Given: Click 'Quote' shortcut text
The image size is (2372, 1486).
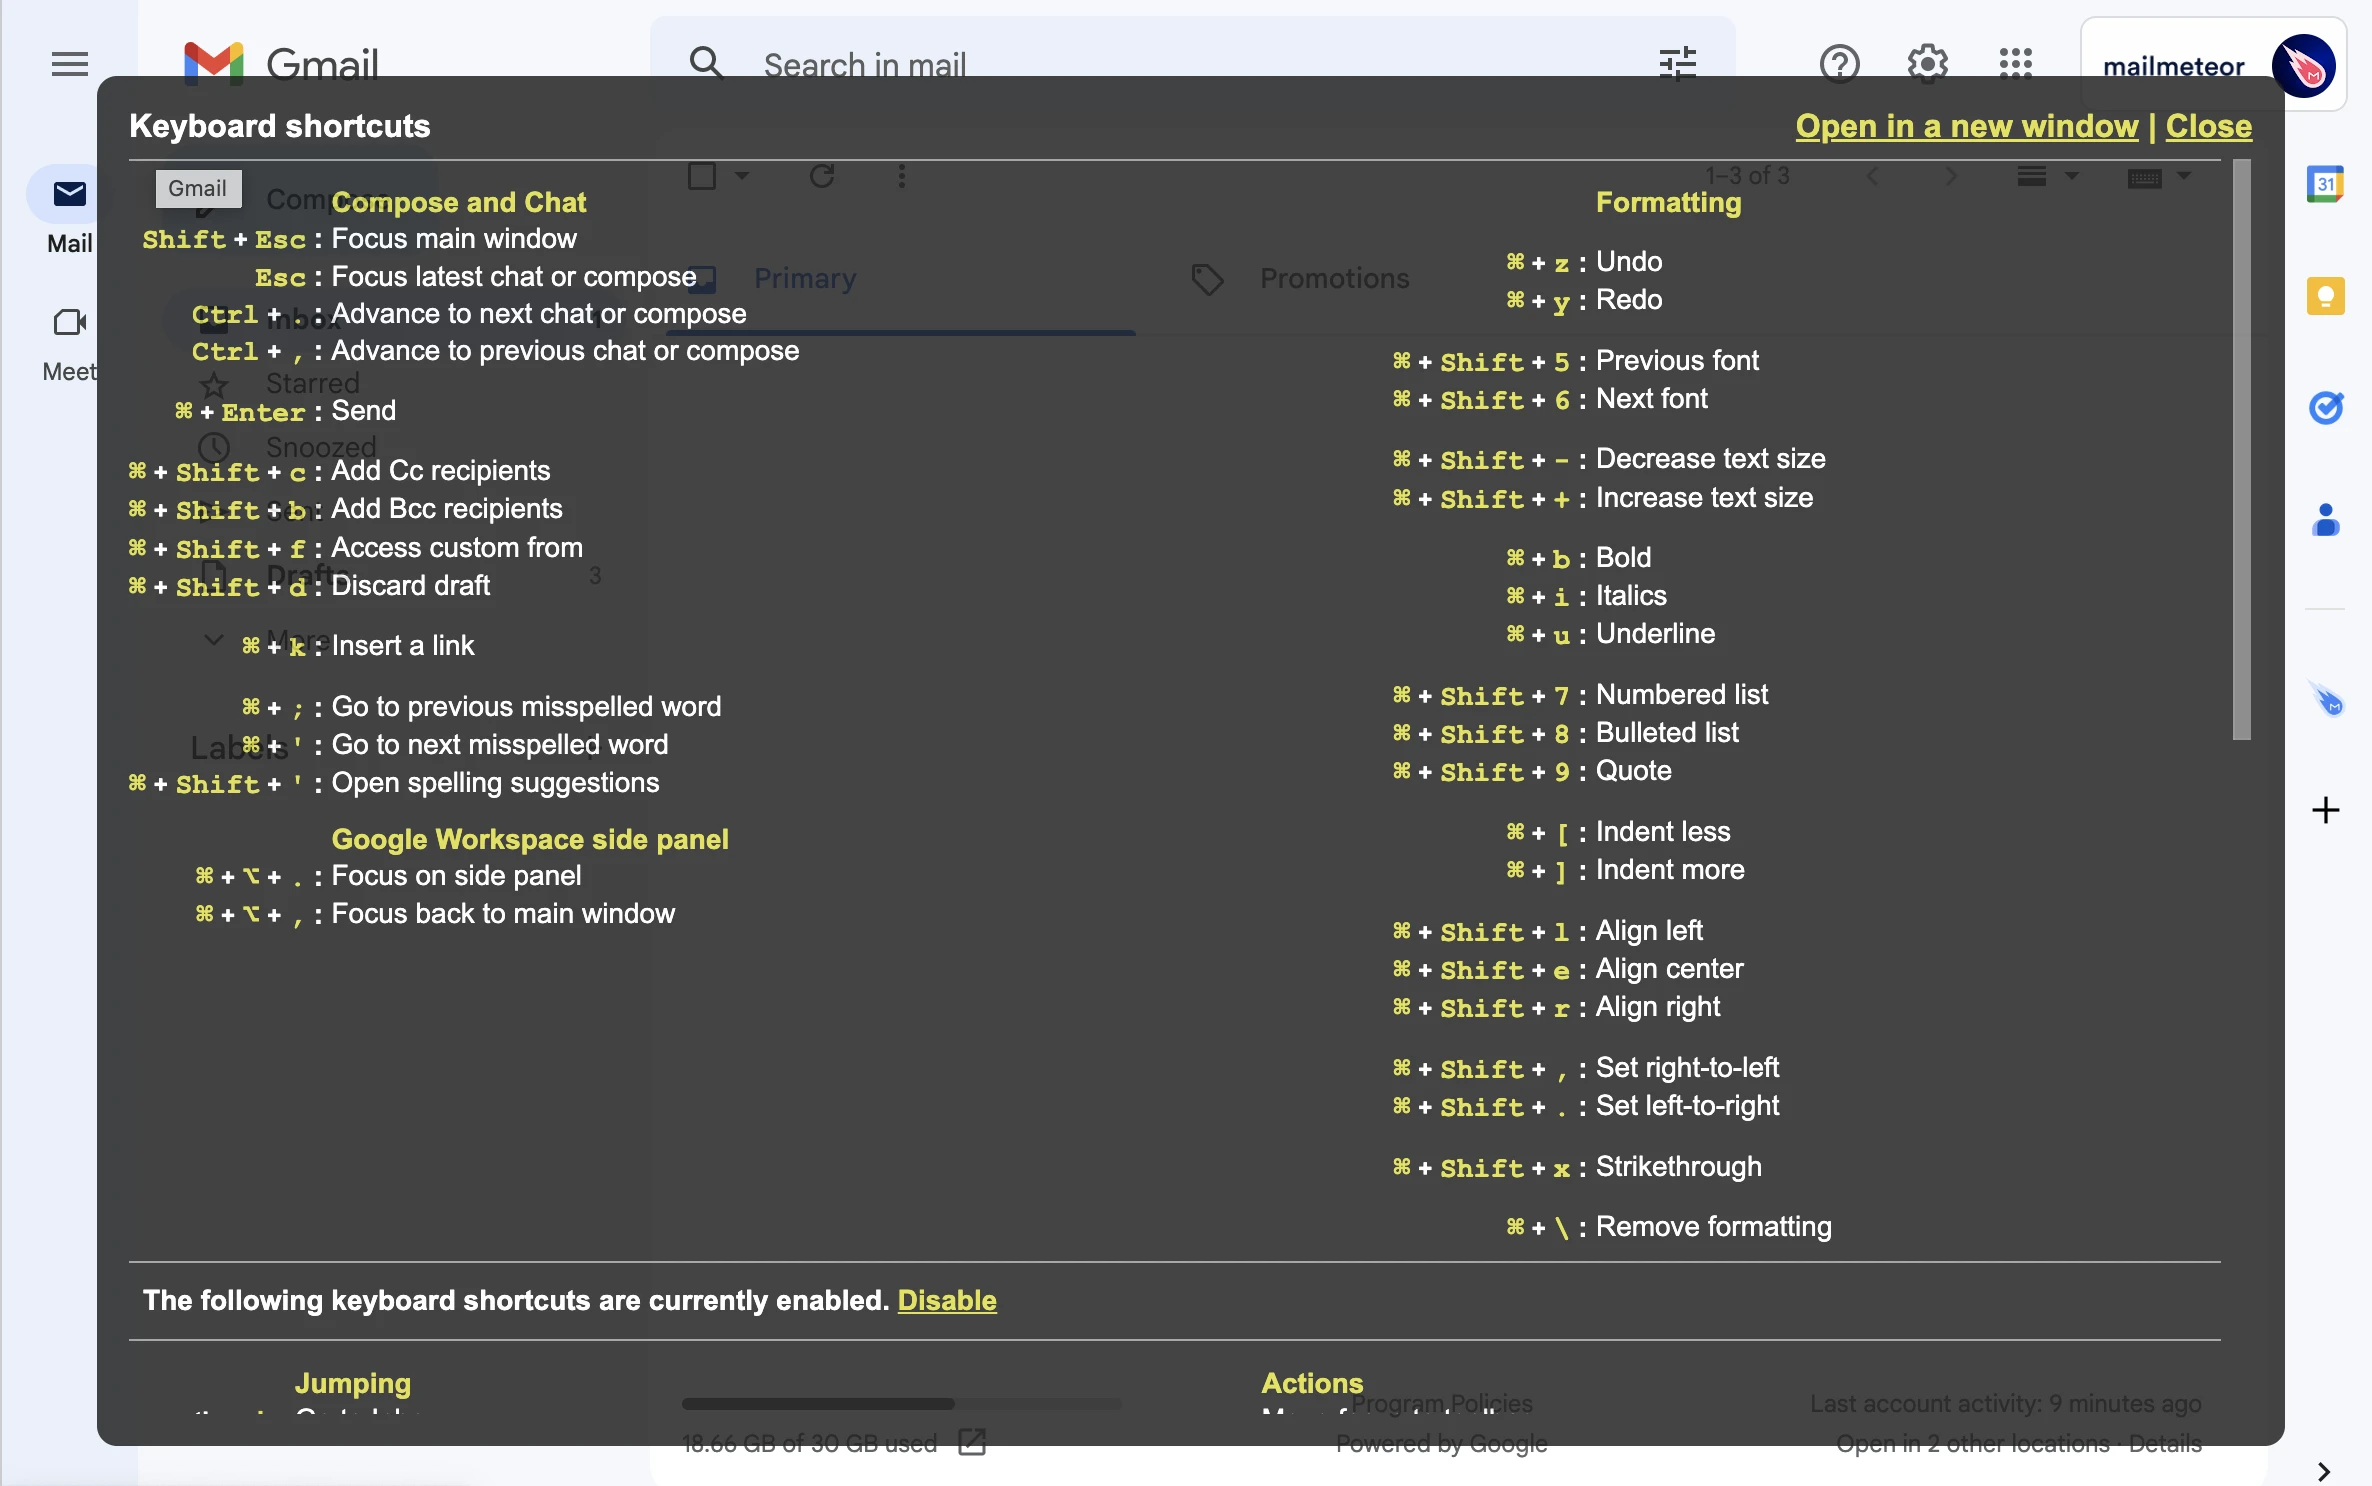Looking at the screenshot, I should pos(1632,771).
